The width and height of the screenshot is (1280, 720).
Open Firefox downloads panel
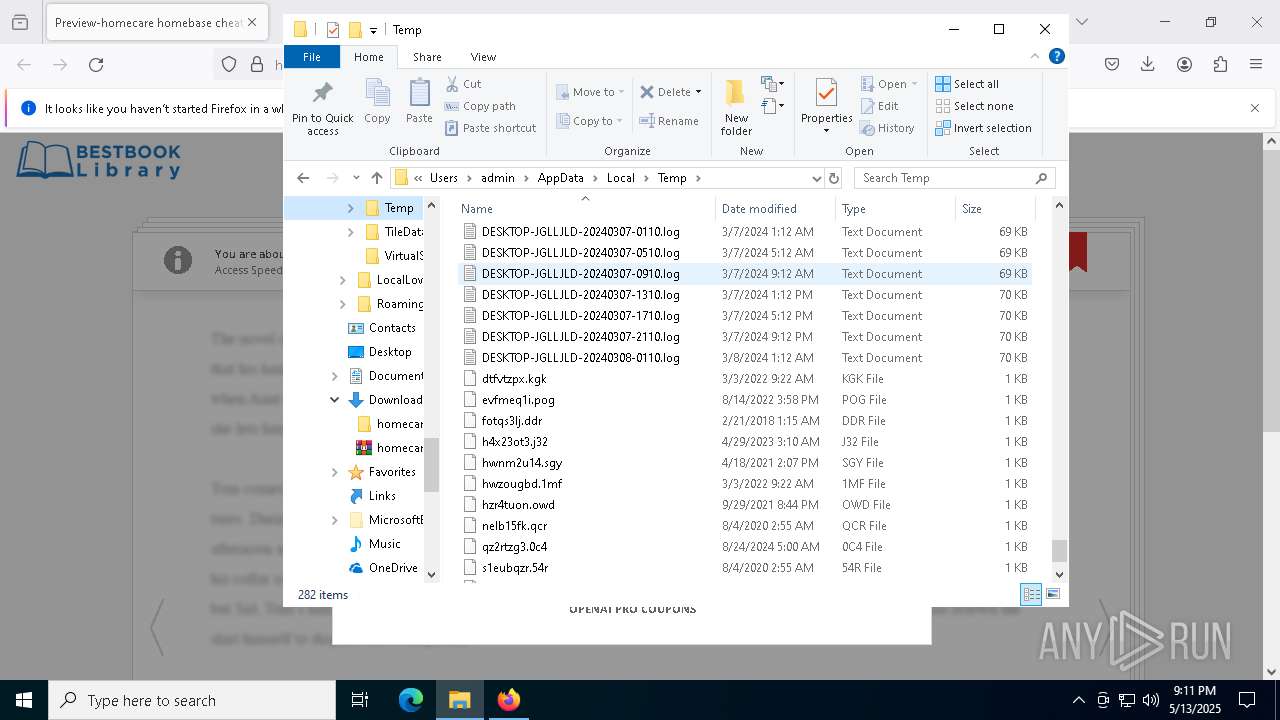(1148, 65)
